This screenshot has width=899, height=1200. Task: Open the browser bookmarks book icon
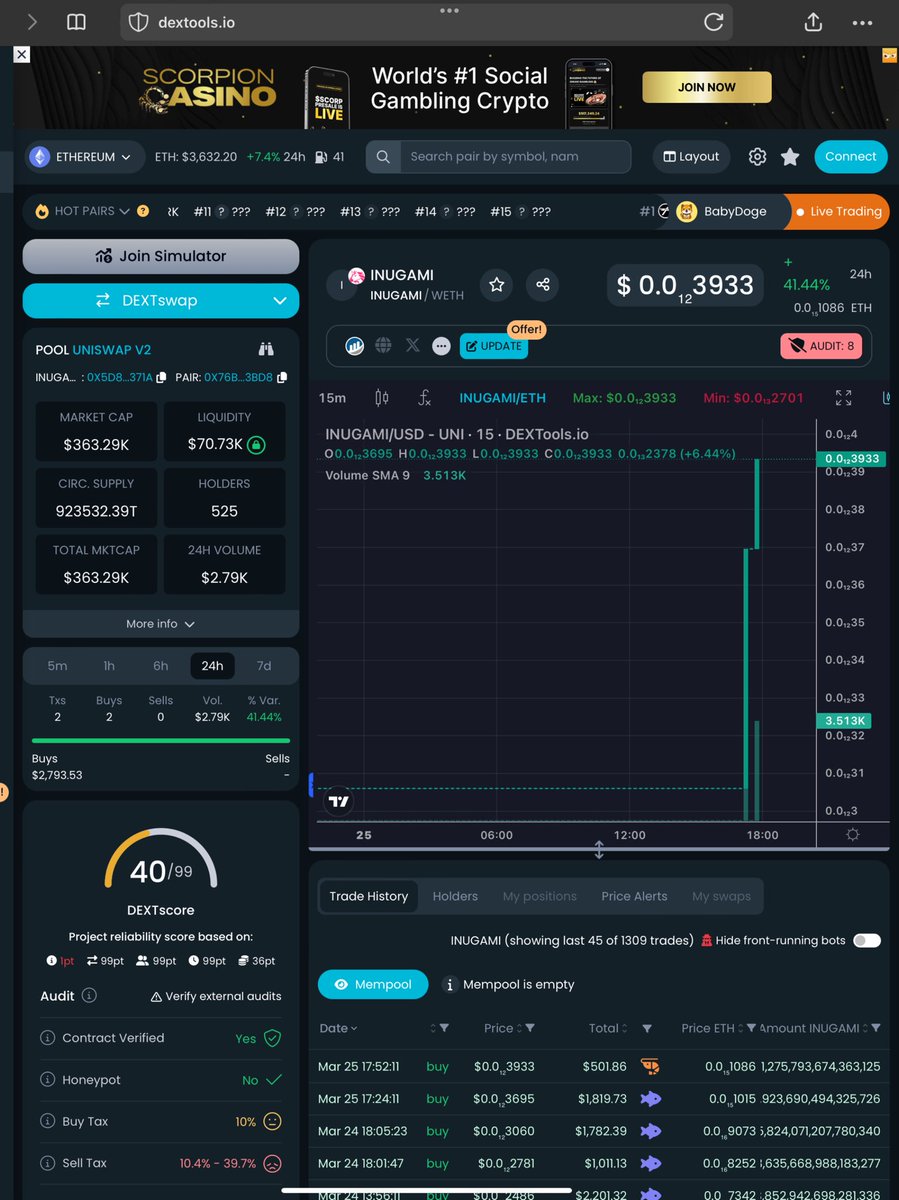coord(76,22)
